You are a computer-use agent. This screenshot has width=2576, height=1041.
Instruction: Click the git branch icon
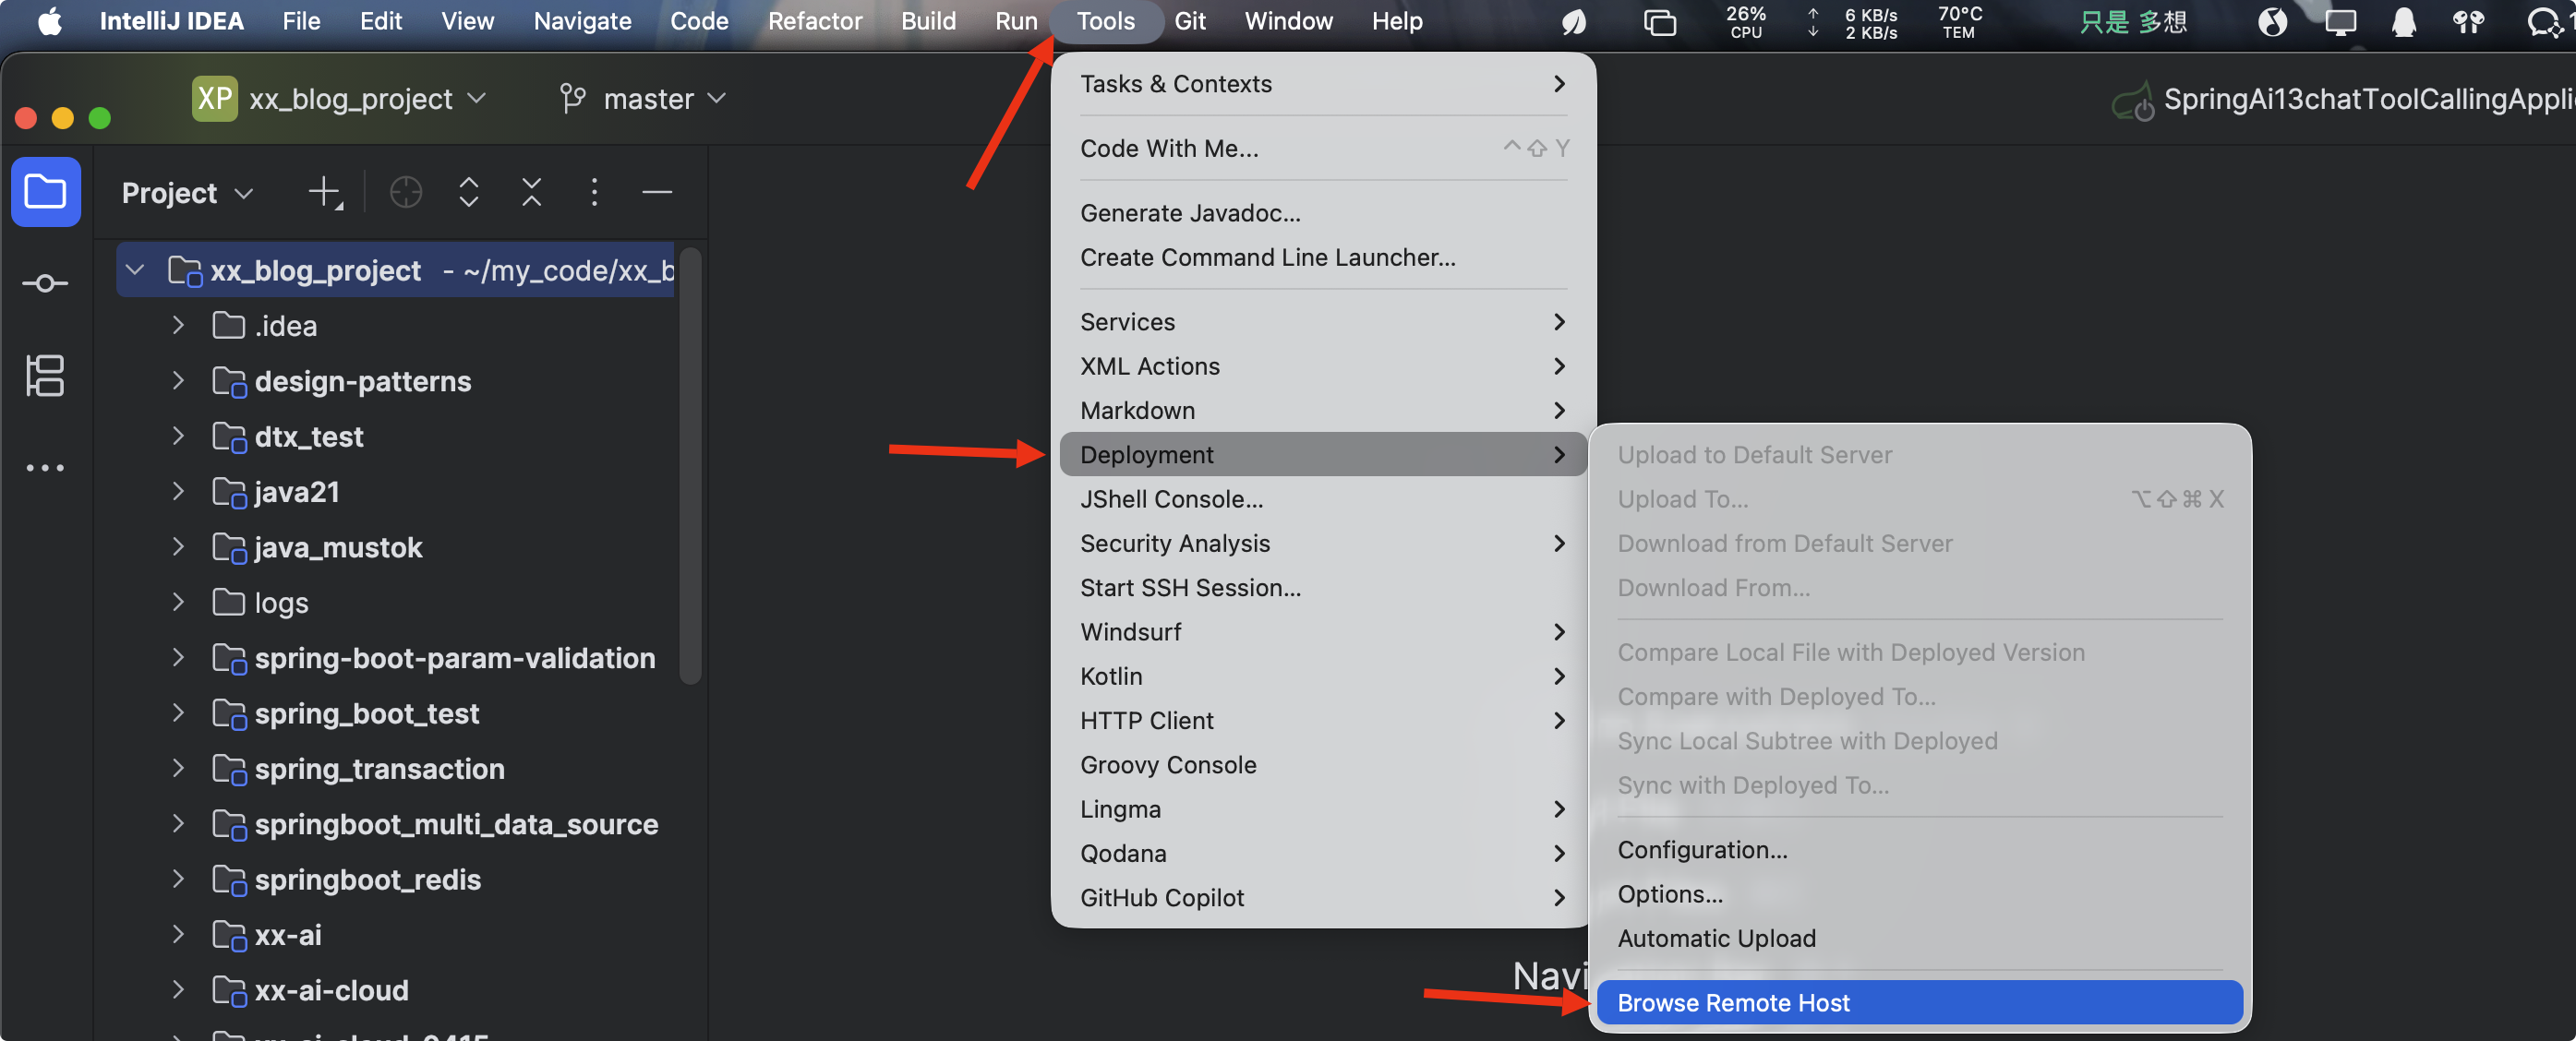tap(572, 98)
